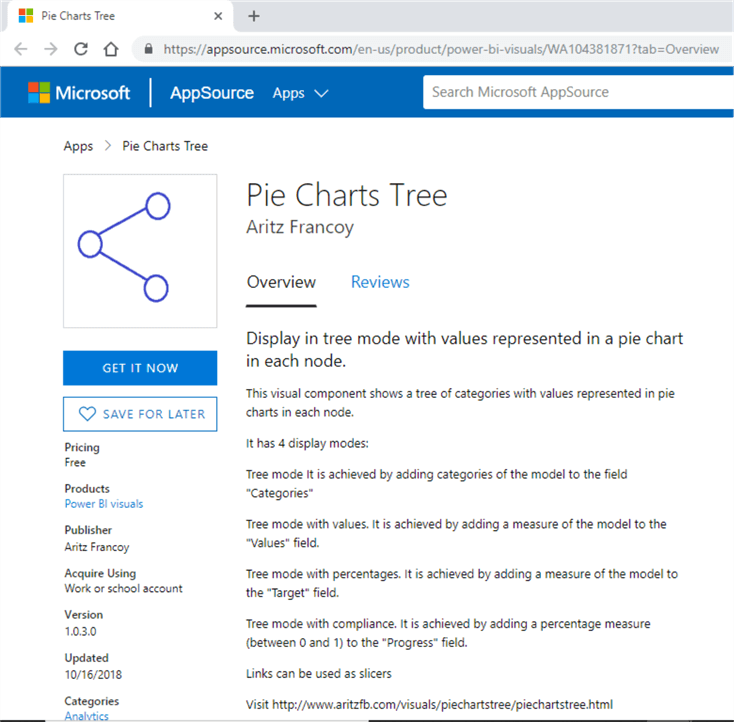This screenshot has height=722, width=734.
Task: Click the Pie Charts Tree app thumbnail
Action: (x=140, y=251)
